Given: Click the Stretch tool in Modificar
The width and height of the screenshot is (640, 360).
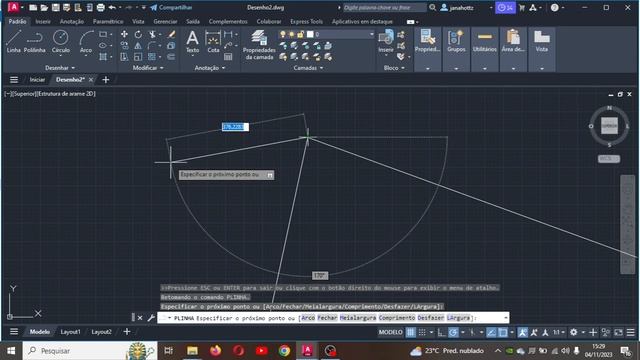Looking at the screenshot, I should point(124,57).
